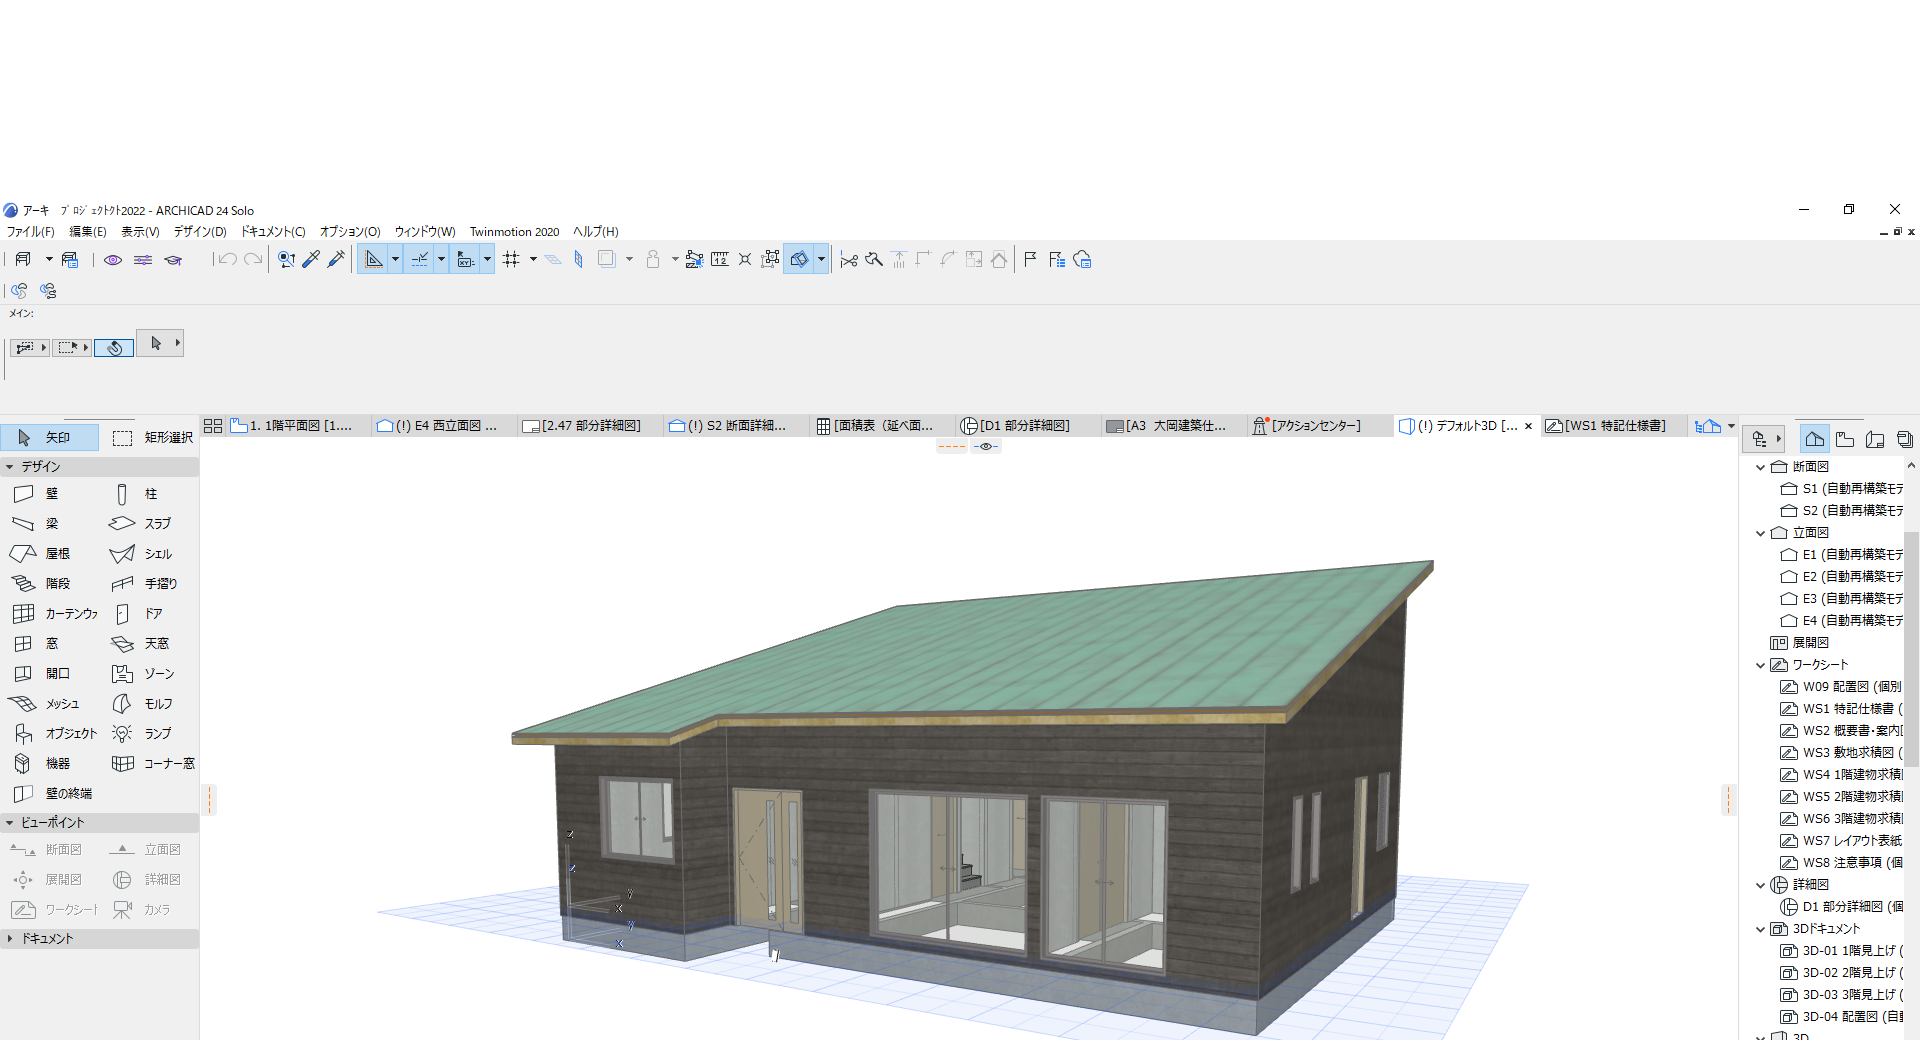Select the 展開図 item in navigator

tap(1800, 643)
